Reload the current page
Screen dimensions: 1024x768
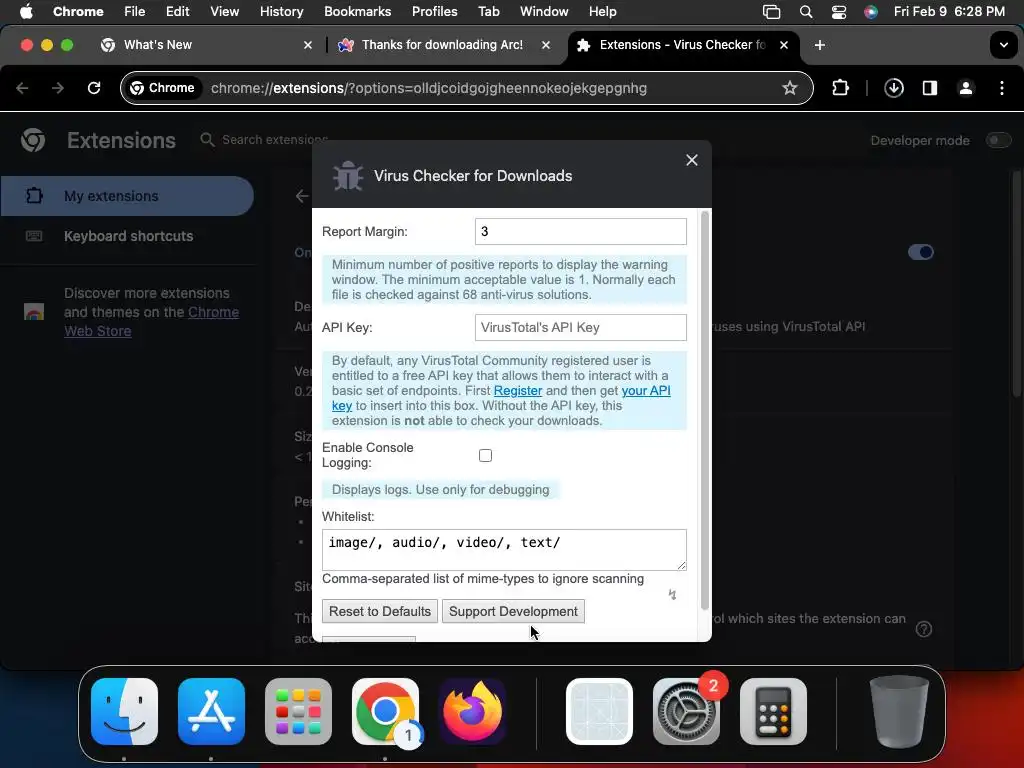[94, 88]
